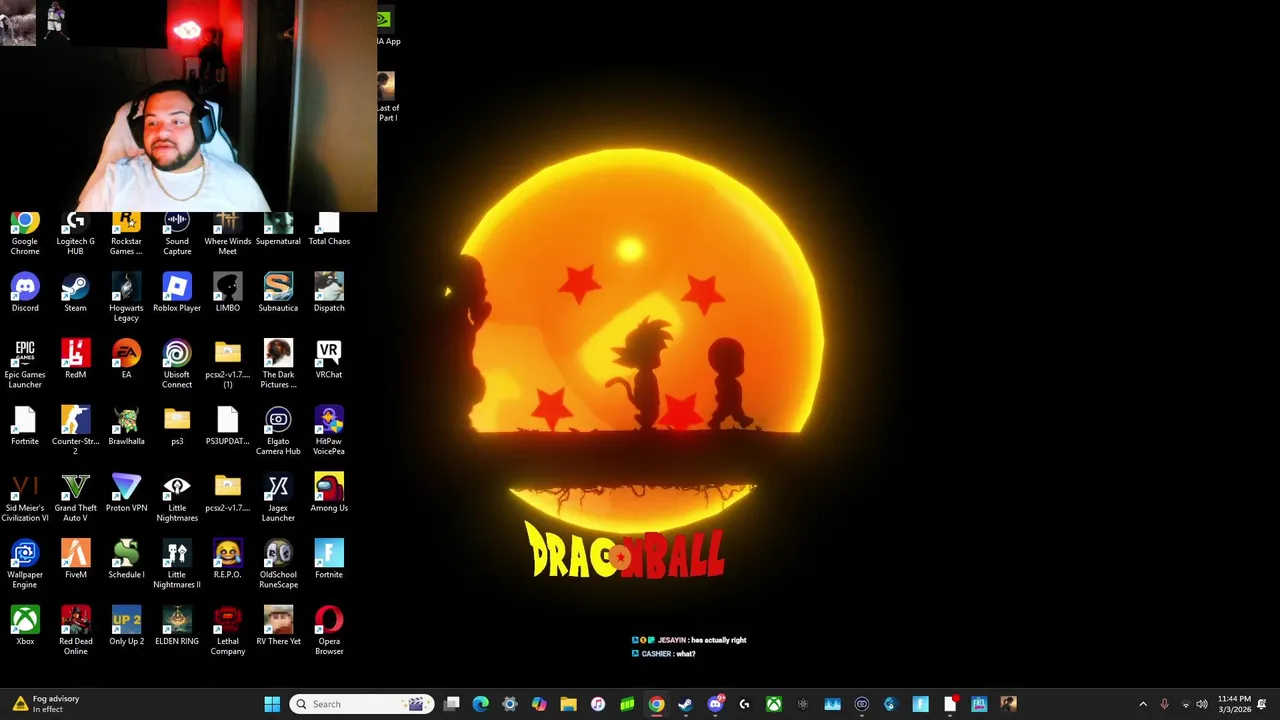This screenshot has width=1280, height=720.
Task: Select the Only Up 2 icon
Action: pos(126,627)
